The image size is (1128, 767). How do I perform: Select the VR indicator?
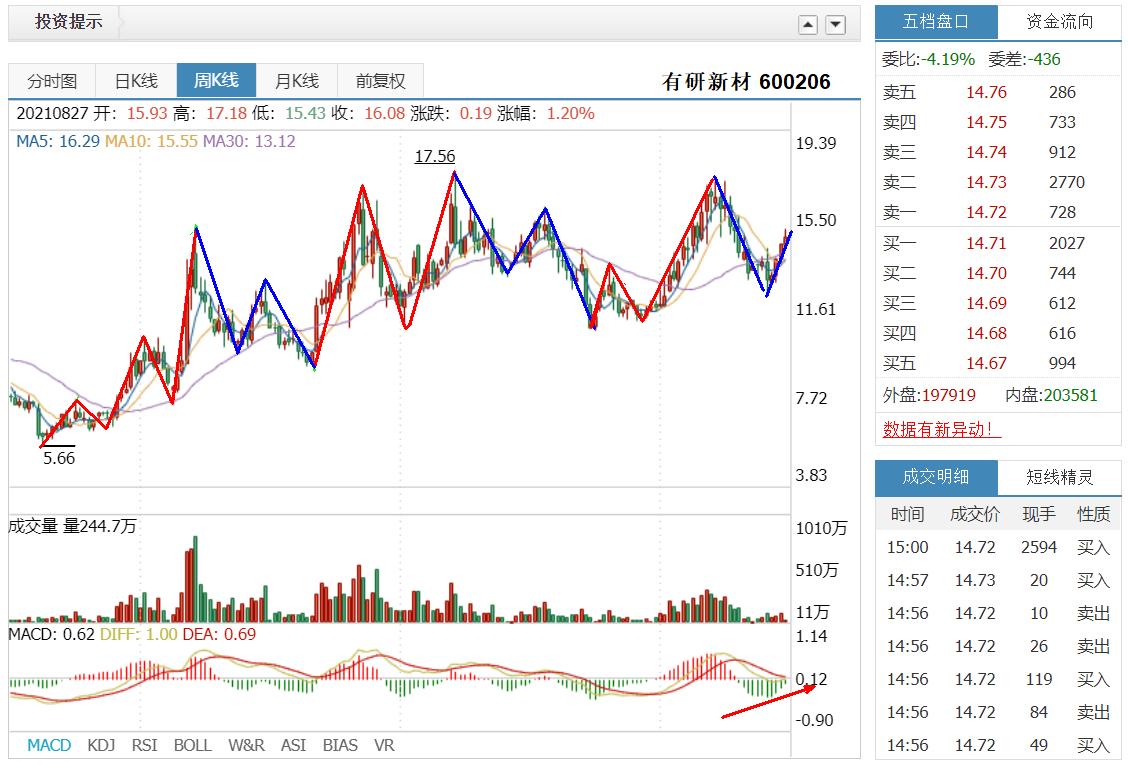[x=384, y=745]
